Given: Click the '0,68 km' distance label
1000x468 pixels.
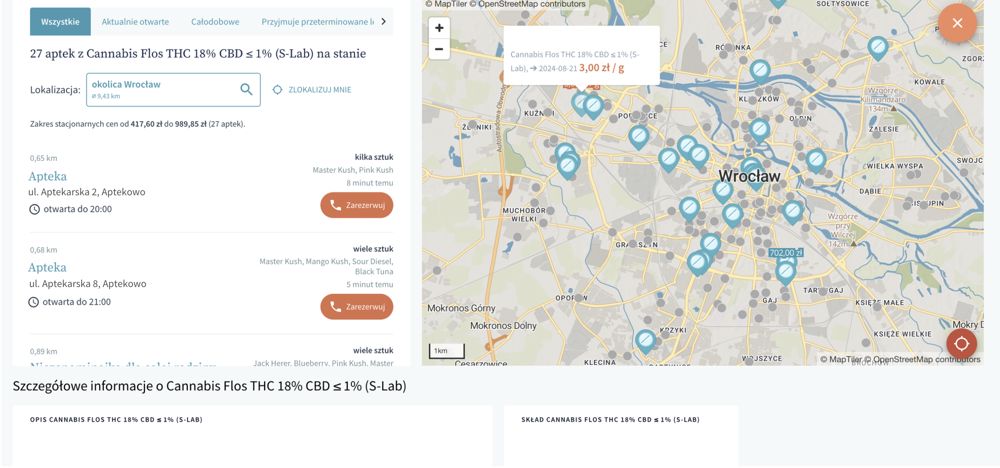Looking at the screenshot, I should click(43, 250).
